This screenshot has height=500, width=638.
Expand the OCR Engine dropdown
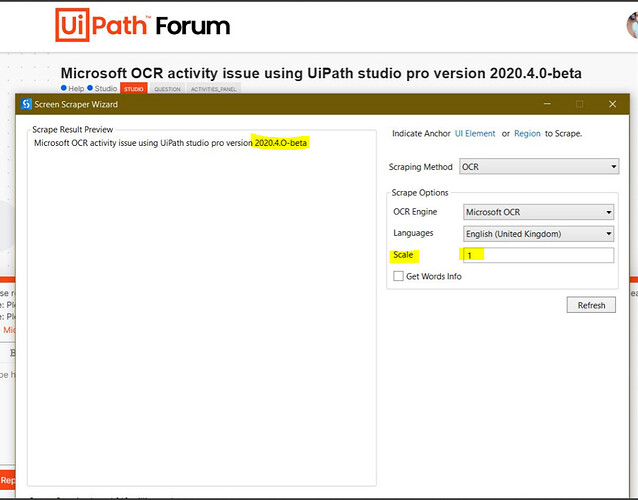[538, 212]
